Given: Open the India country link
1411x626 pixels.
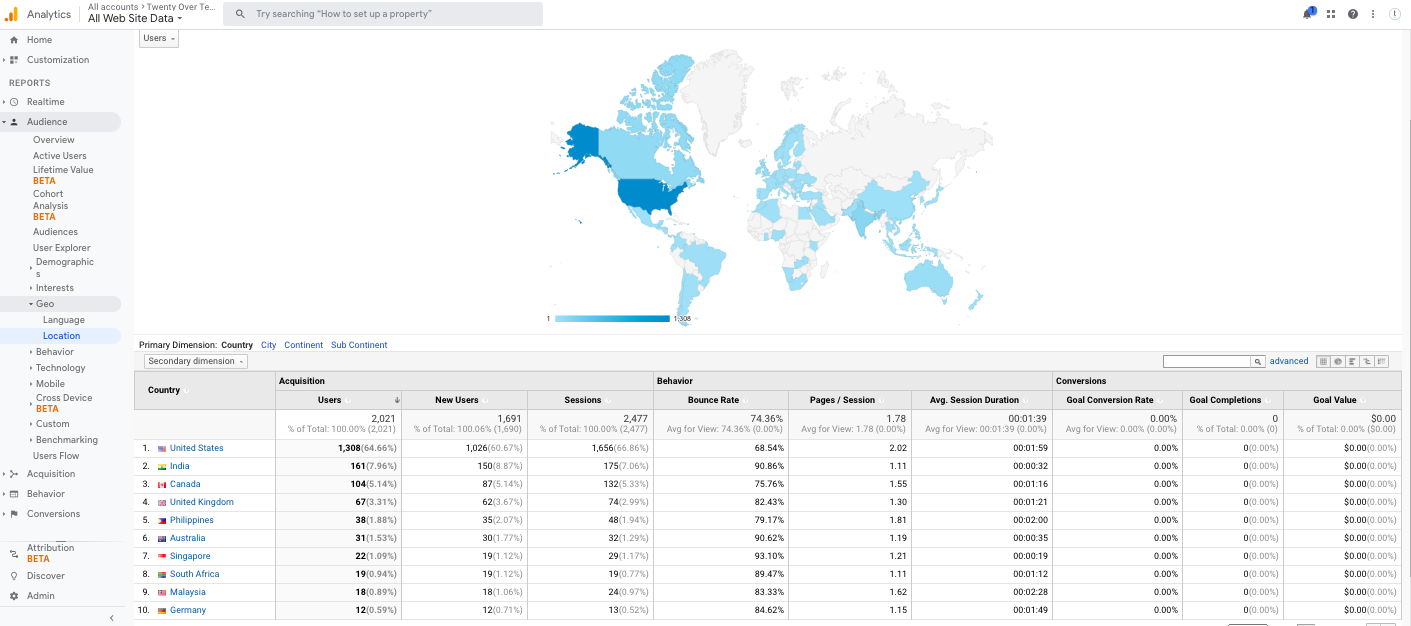Looking at the screenshot, I should [x=179, y=466].
